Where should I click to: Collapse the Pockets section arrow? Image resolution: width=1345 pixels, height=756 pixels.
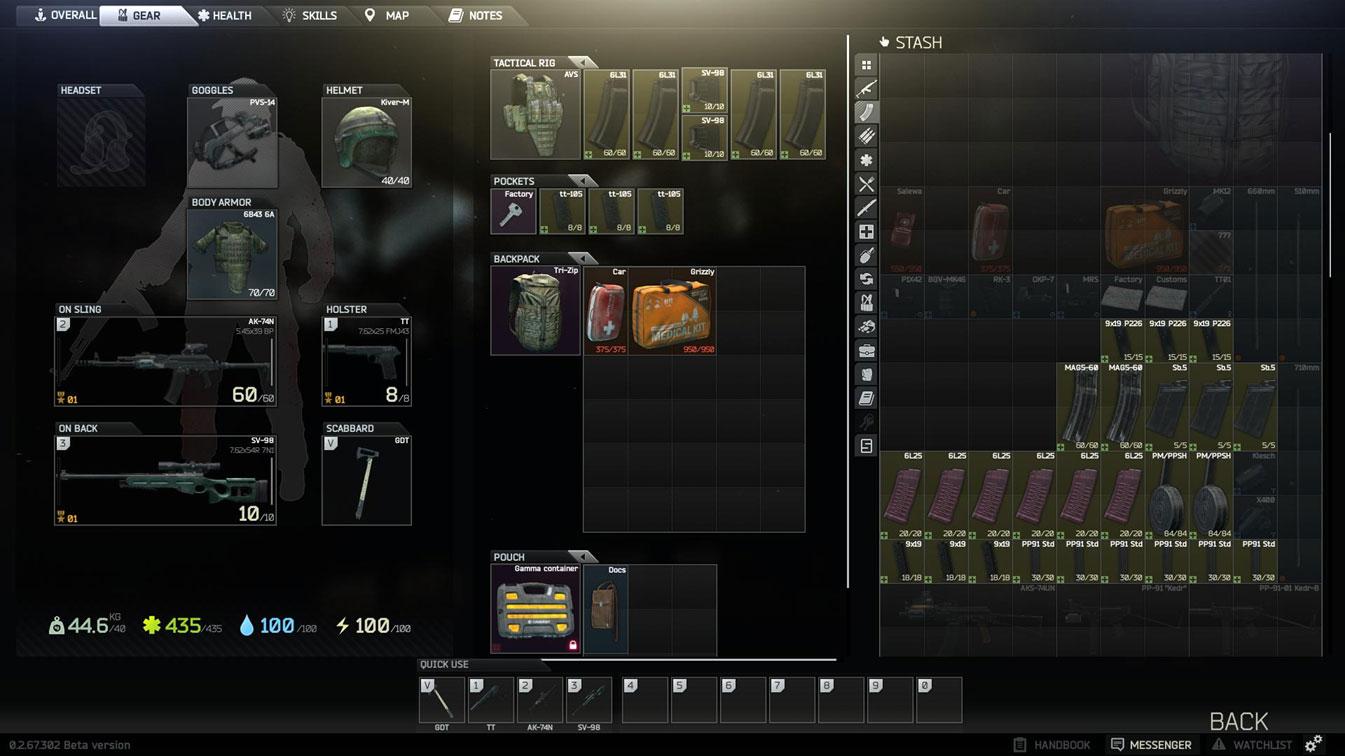pos(580,181)
